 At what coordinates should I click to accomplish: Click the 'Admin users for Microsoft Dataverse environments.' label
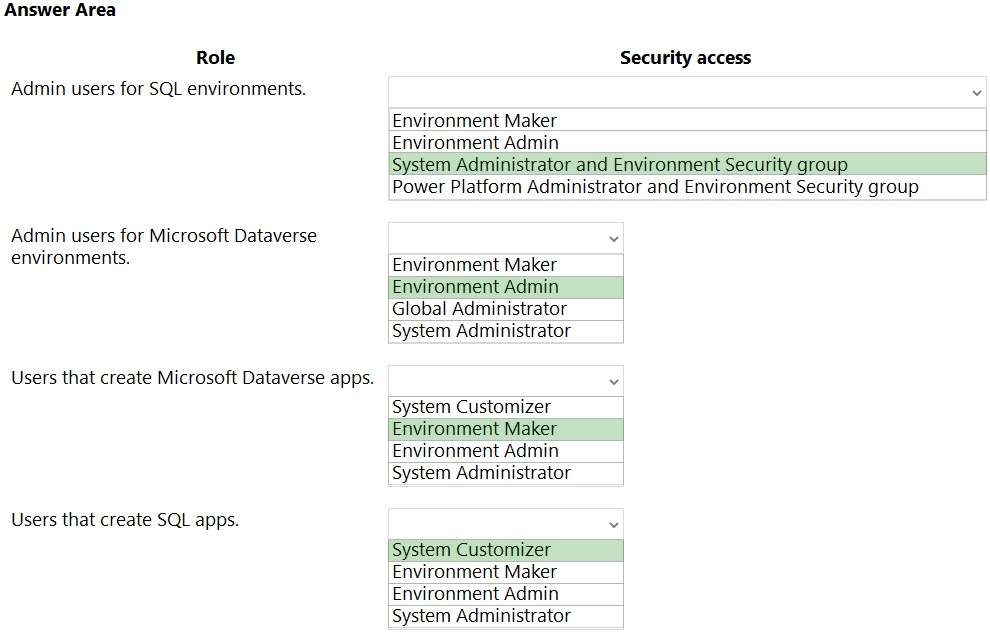coord(164,246)
